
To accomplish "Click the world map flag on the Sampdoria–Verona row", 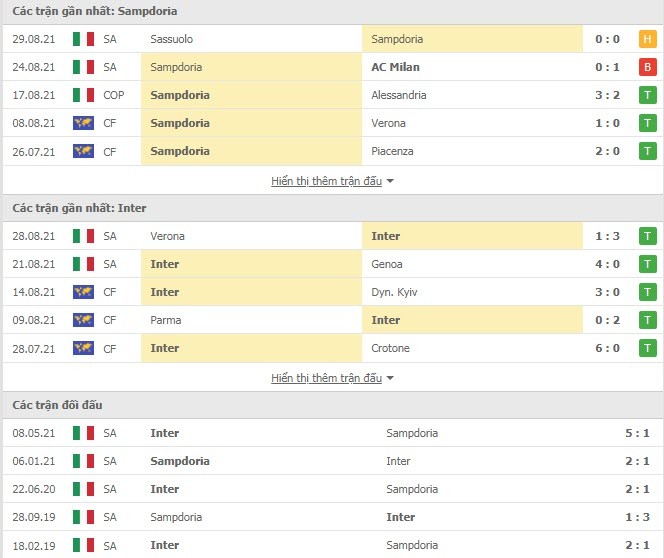I will (x=83, y=123).
